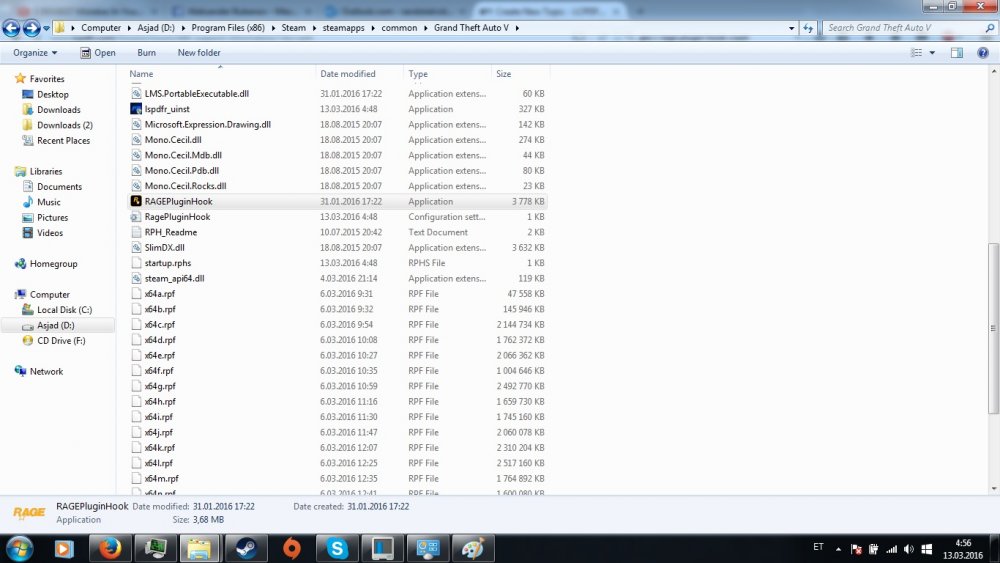Refresh the folder with the refresh icon
The height and width of the screenshot is (563, 1000).
click(808, 28)
